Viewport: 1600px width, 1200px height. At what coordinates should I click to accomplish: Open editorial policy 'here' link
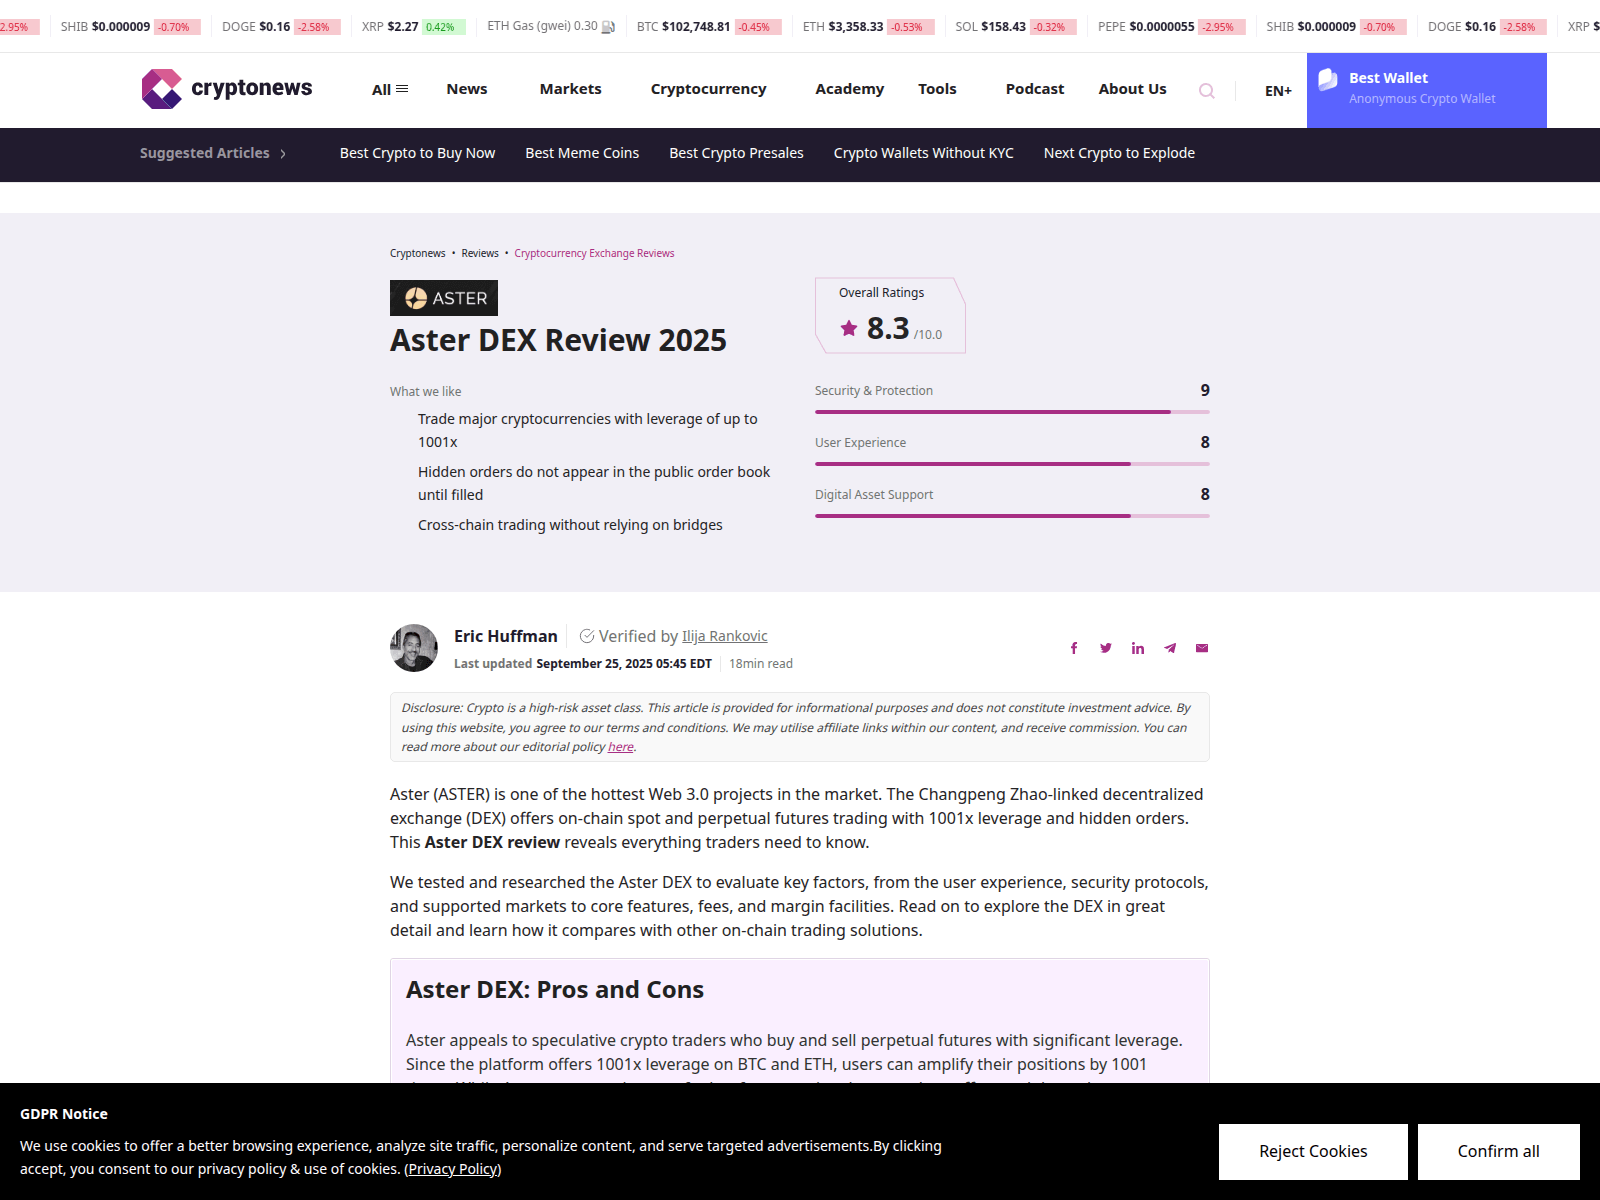tap(621, 747)
